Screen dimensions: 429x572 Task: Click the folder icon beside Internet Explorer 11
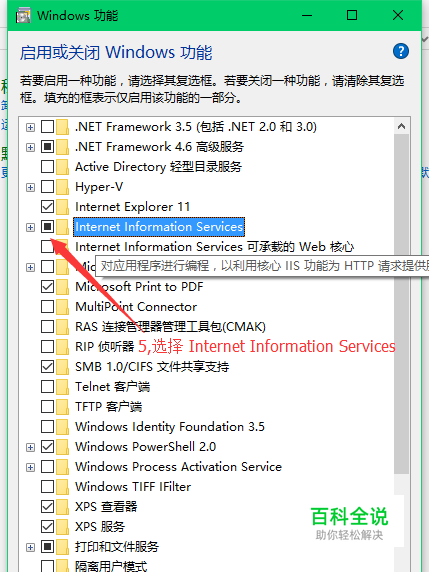63,207
